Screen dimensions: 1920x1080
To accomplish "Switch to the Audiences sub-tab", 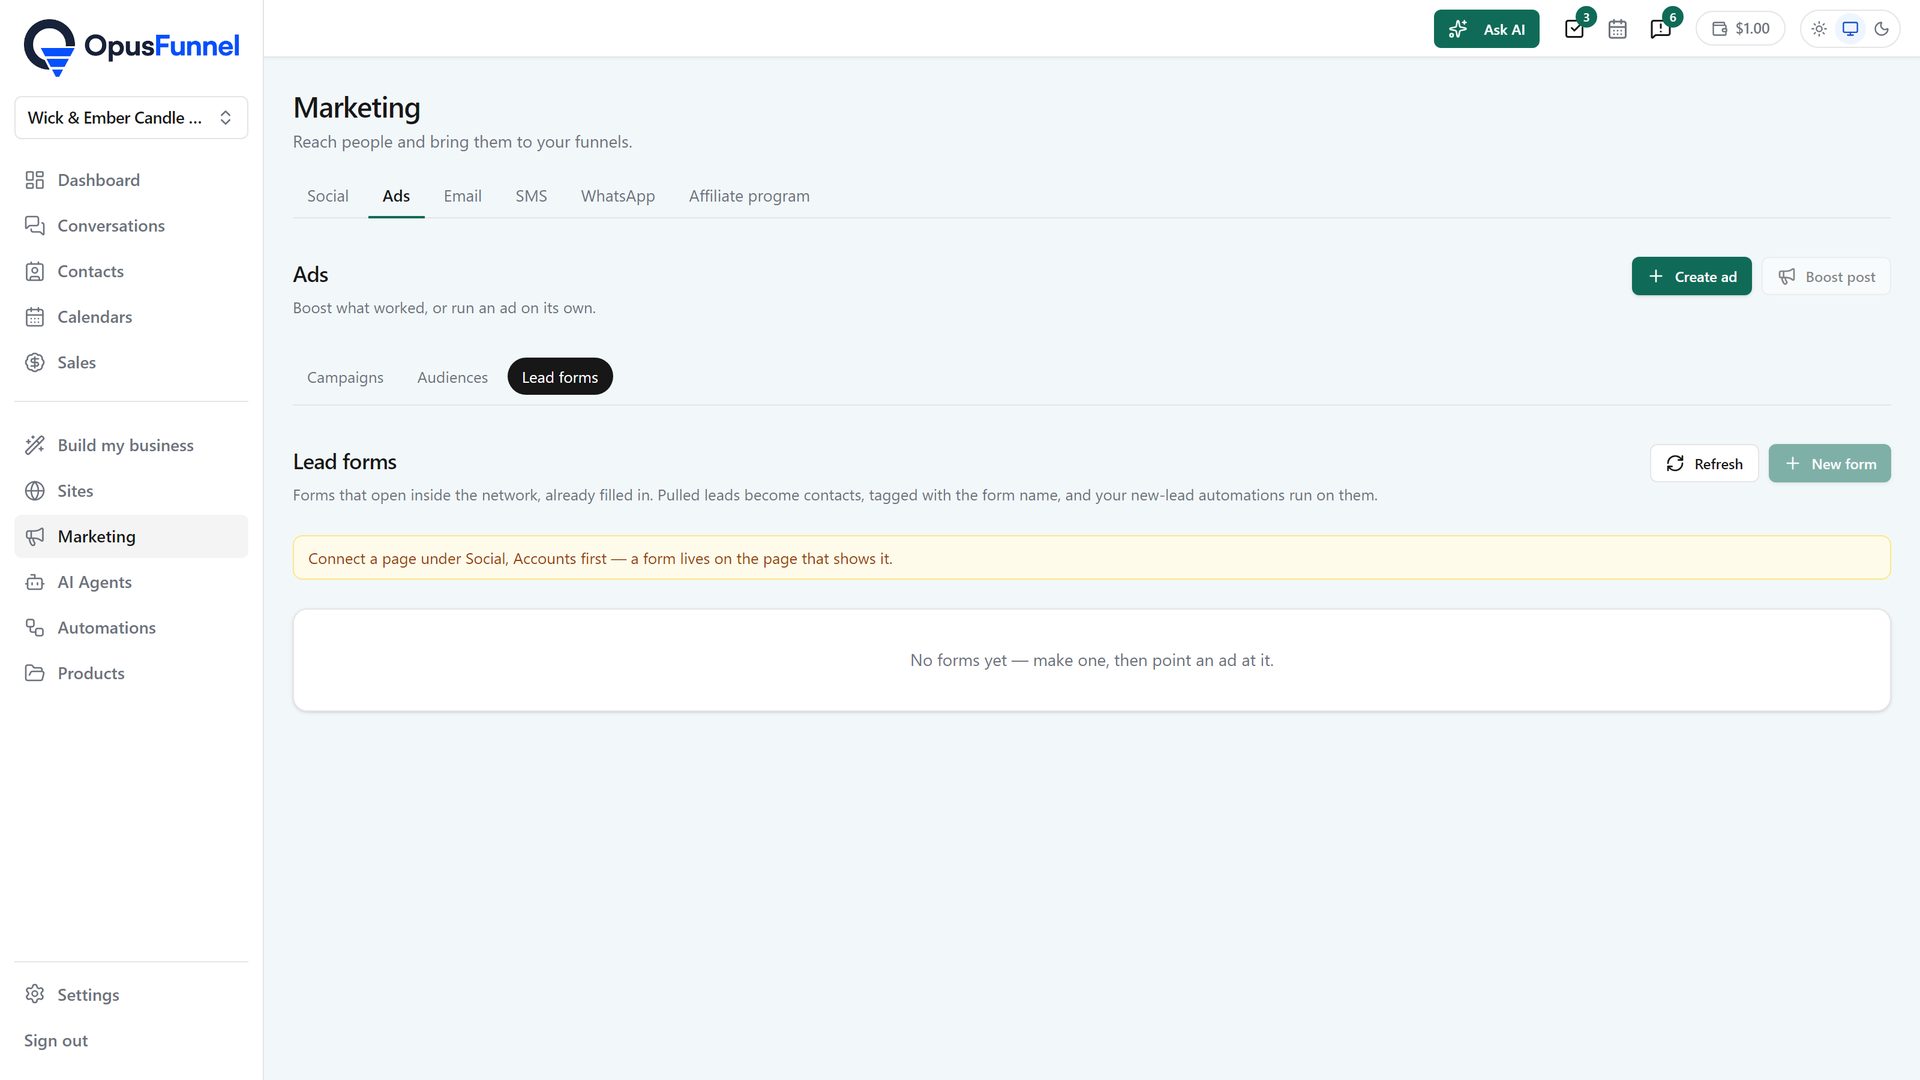I will coord(452,377).
